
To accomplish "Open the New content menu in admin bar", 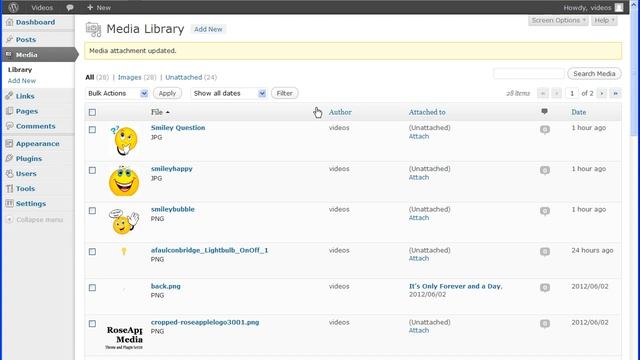I will pos(99,7).
